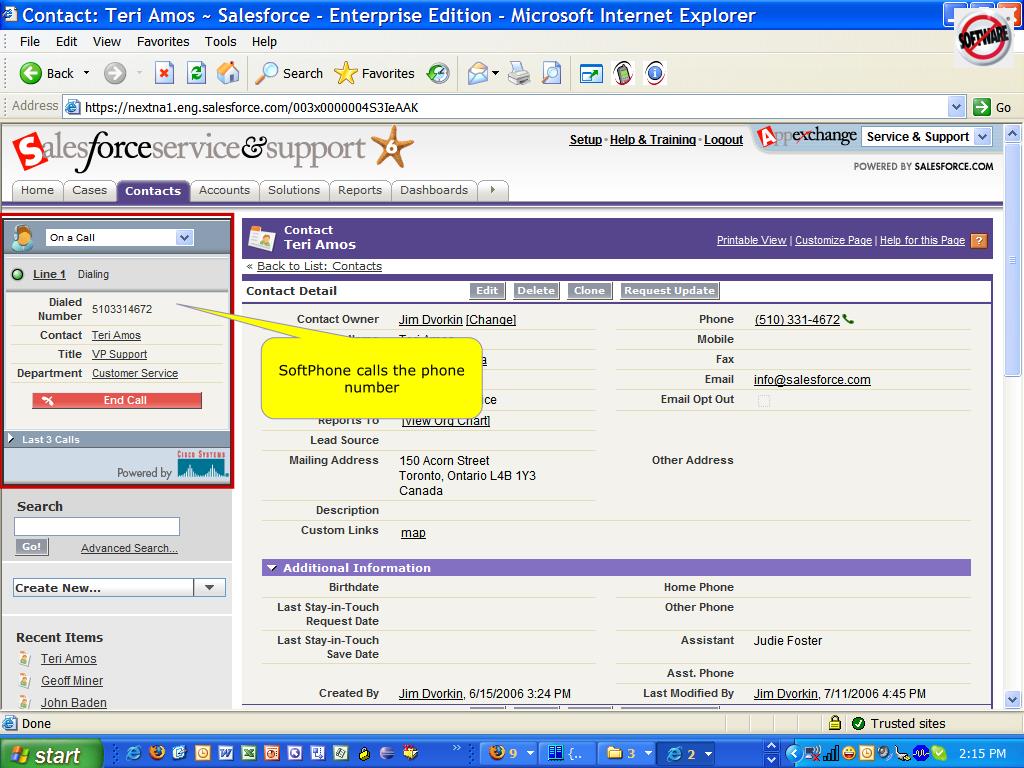1024x768 pixels.
Task: Open the Tools menu
Action: pyautogui.click(x=220, y=41)
